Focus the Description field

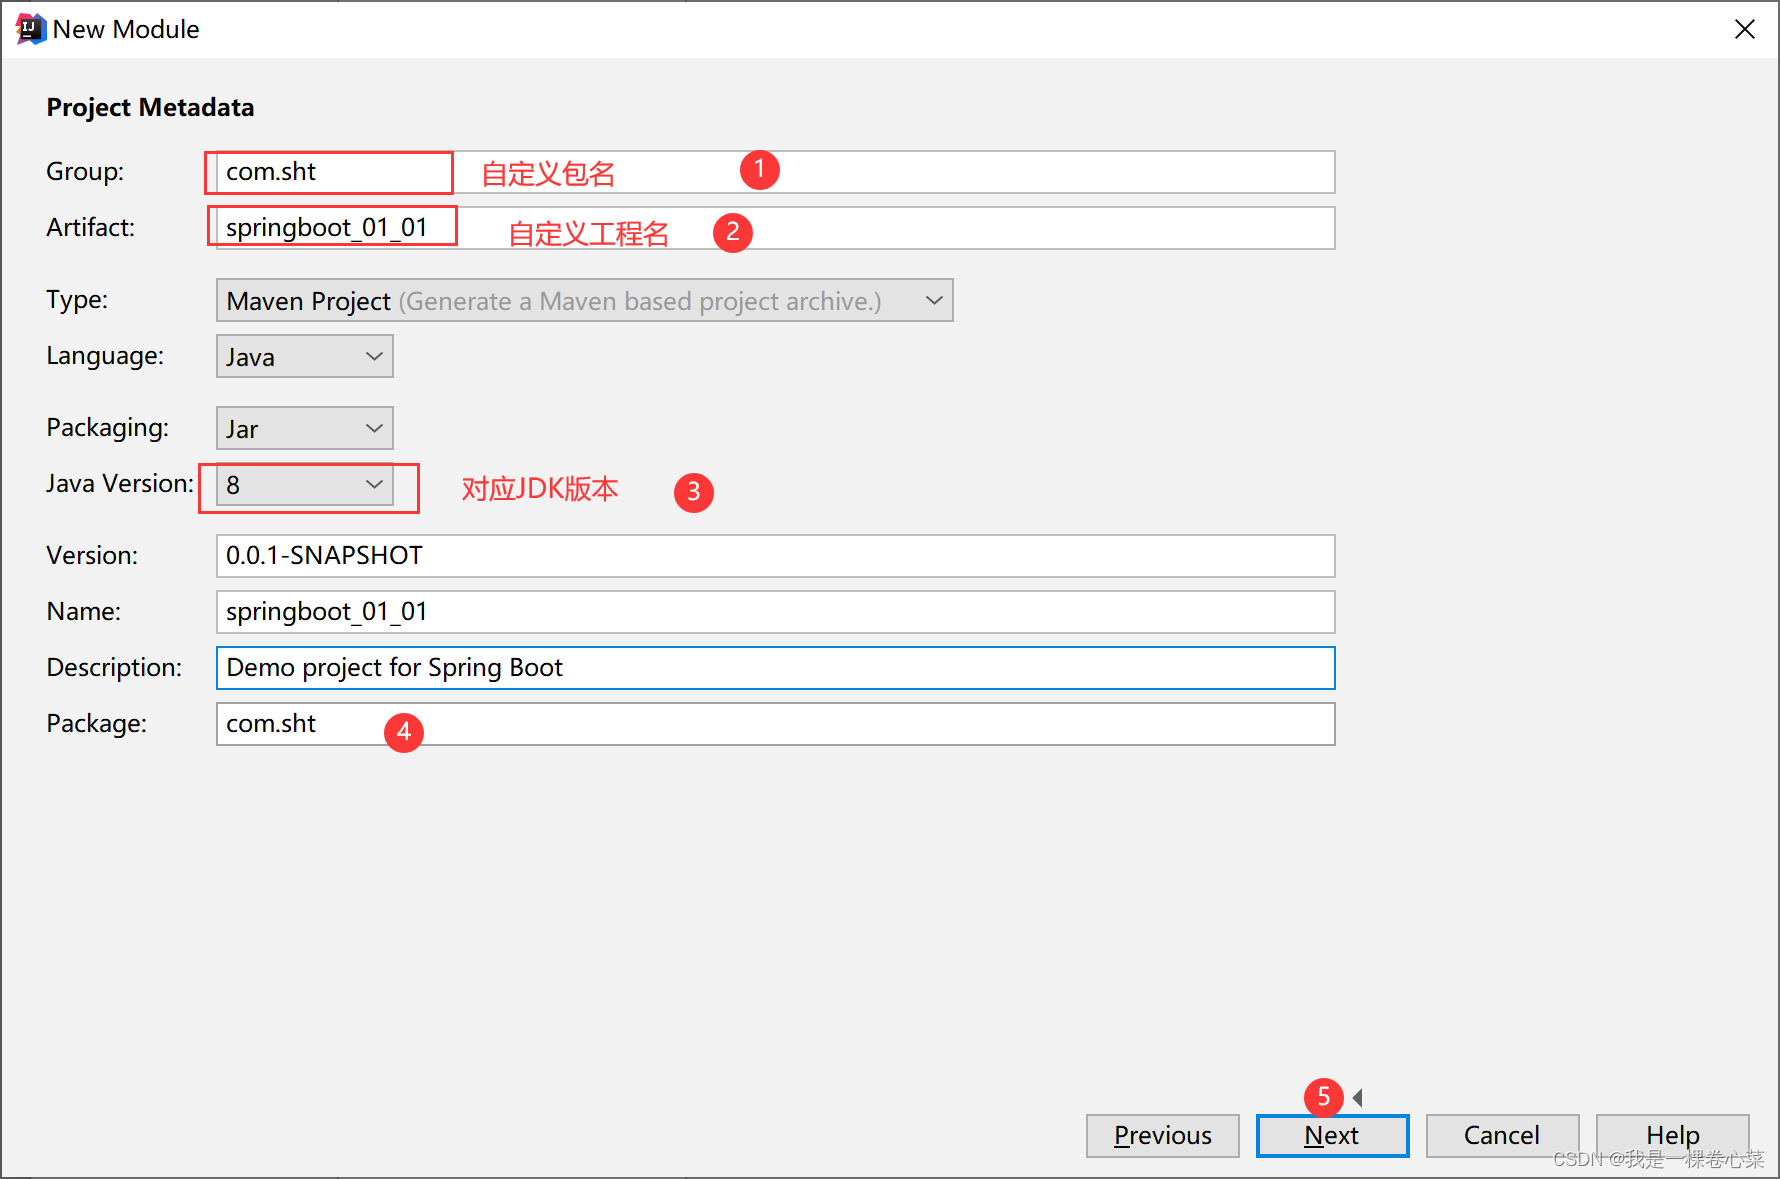pos(775,668)
